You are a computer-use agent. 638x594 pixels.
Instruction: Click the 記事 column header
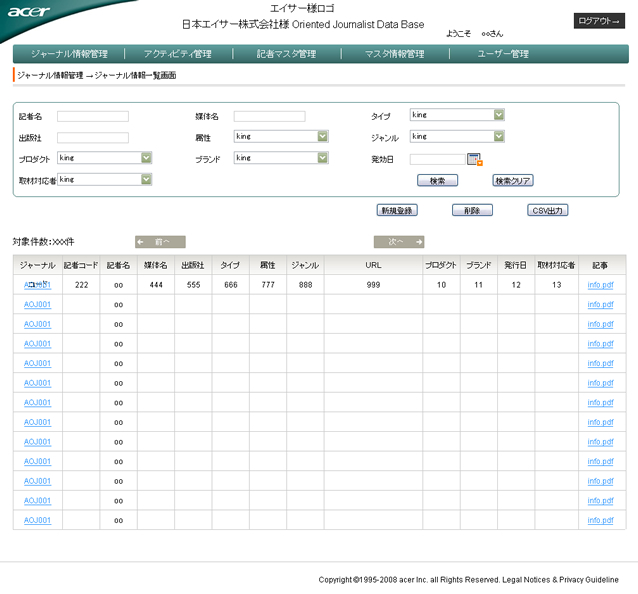(600, 265)
